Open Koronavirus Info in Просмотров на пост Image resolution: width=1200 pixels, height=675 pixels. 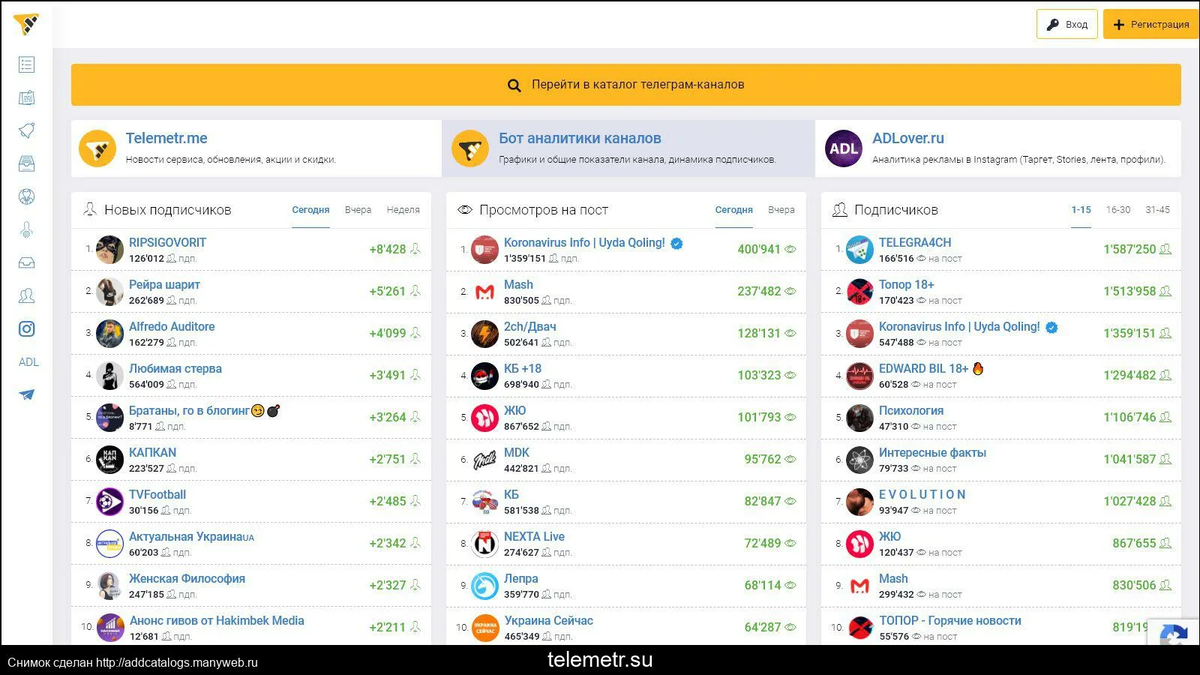[x=585, y=243]
